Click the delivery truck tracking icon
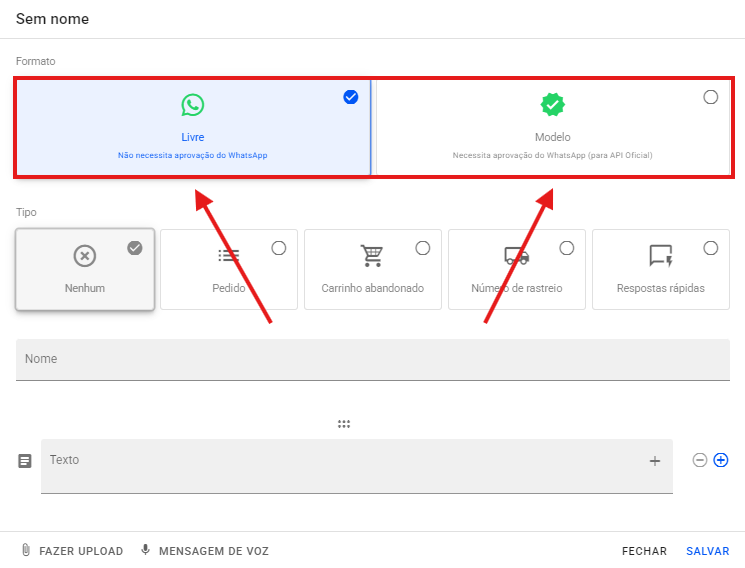The height and width of the screenshot is (568, 745). tap(516, 256)
